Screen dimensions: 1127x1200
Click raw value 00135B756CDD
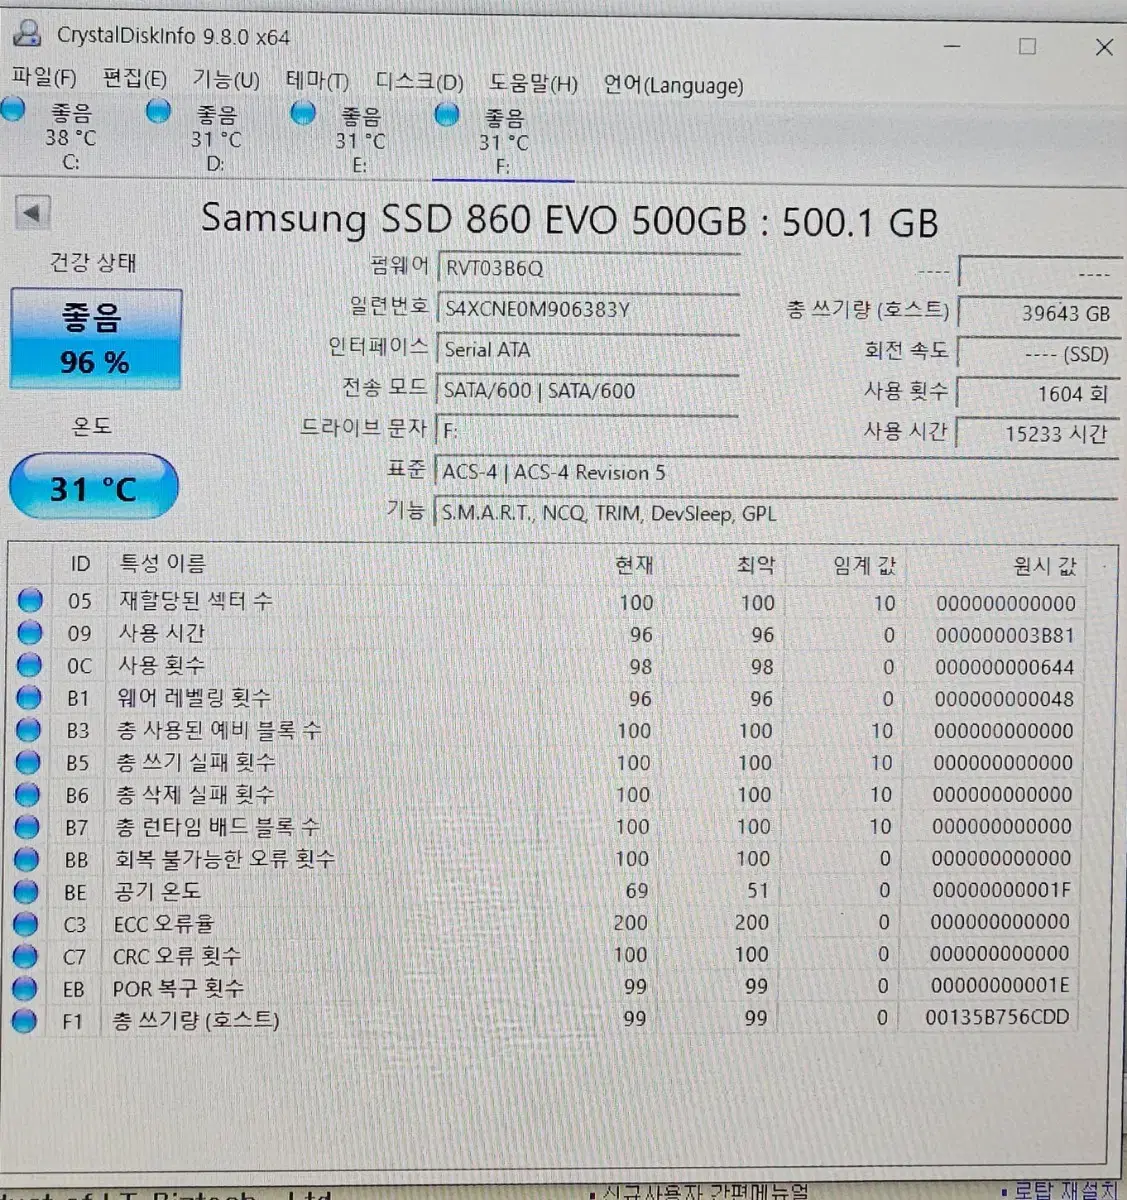point(997,1017)
